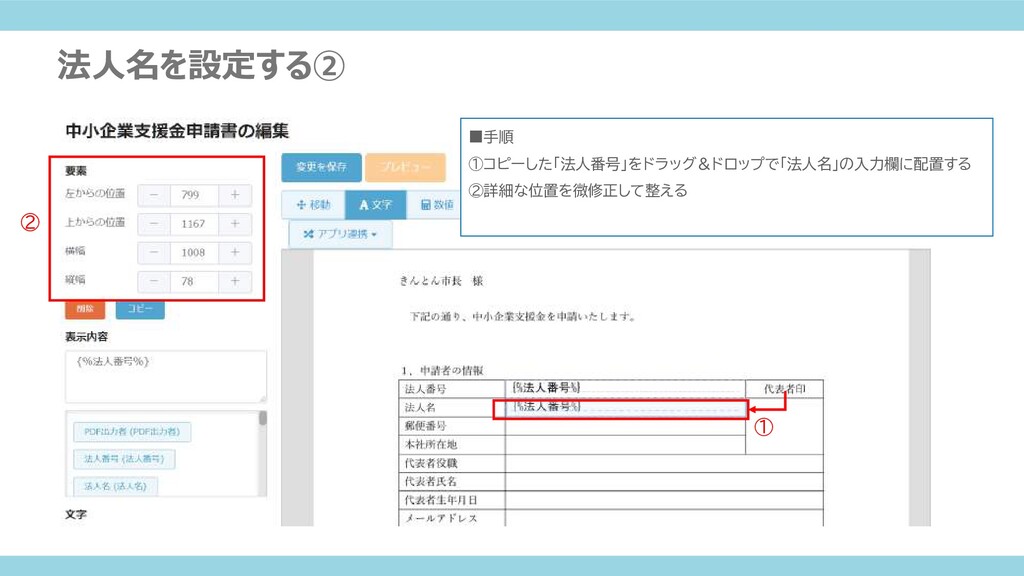Screen dimensions: 1024x576
Task: Decrease the 上からの位置 value with minus
Action: point(154,223)
